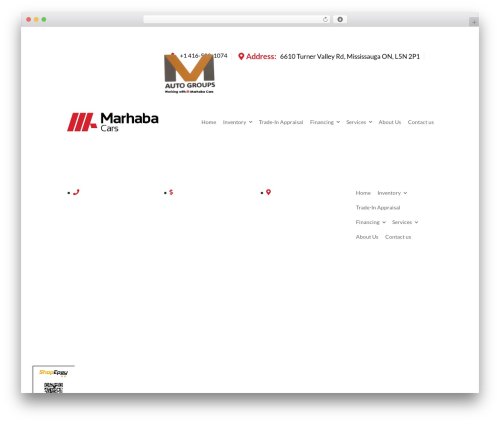Click the footer Trade-In Appraisal link
This screenshot has height=423, width=500.
pos(378,208)
